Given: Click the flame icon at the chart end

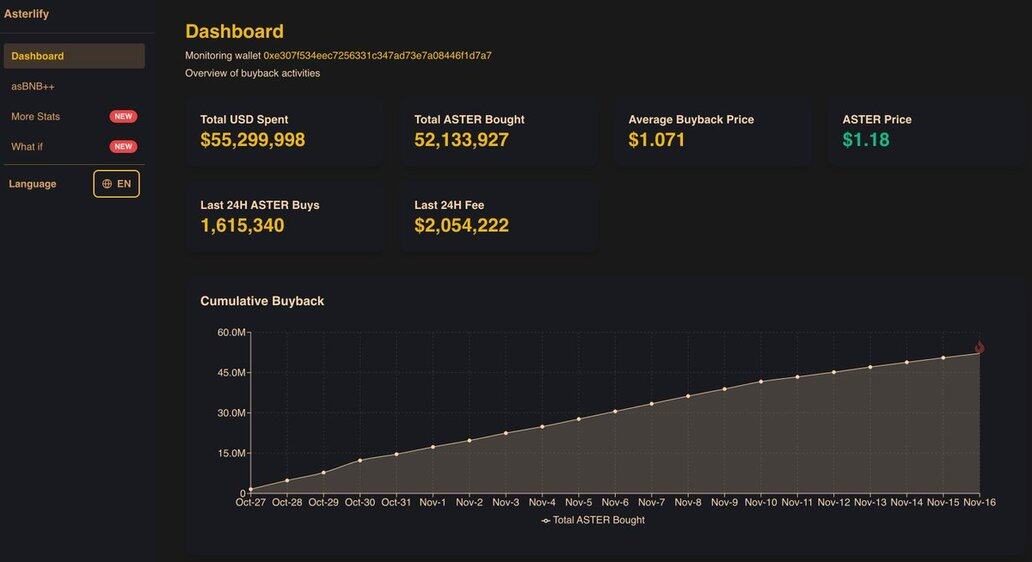Looking at the screenshot, I should click(979, 347).
